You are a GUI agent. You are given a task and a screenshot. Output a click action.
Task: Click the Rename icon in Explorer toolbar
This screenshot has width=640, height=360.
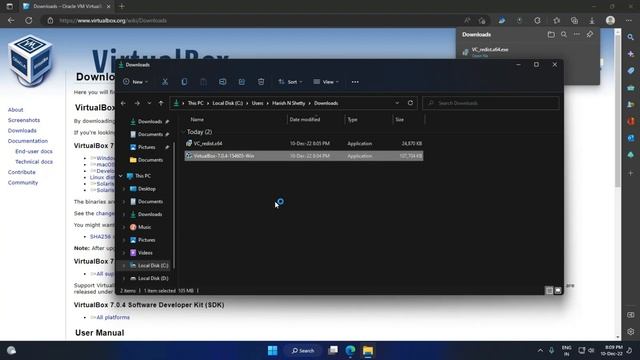(222, 82)
